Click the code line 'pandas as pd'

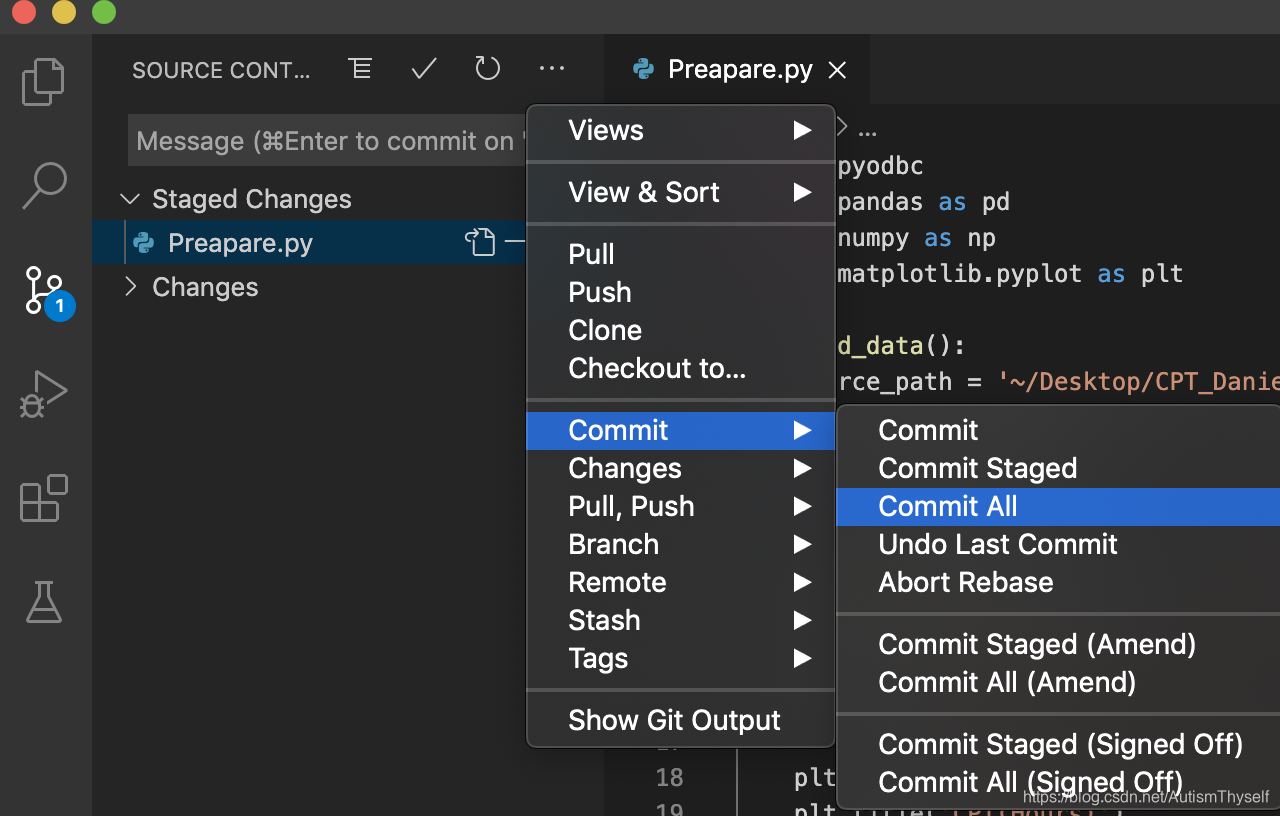(923, 202)
